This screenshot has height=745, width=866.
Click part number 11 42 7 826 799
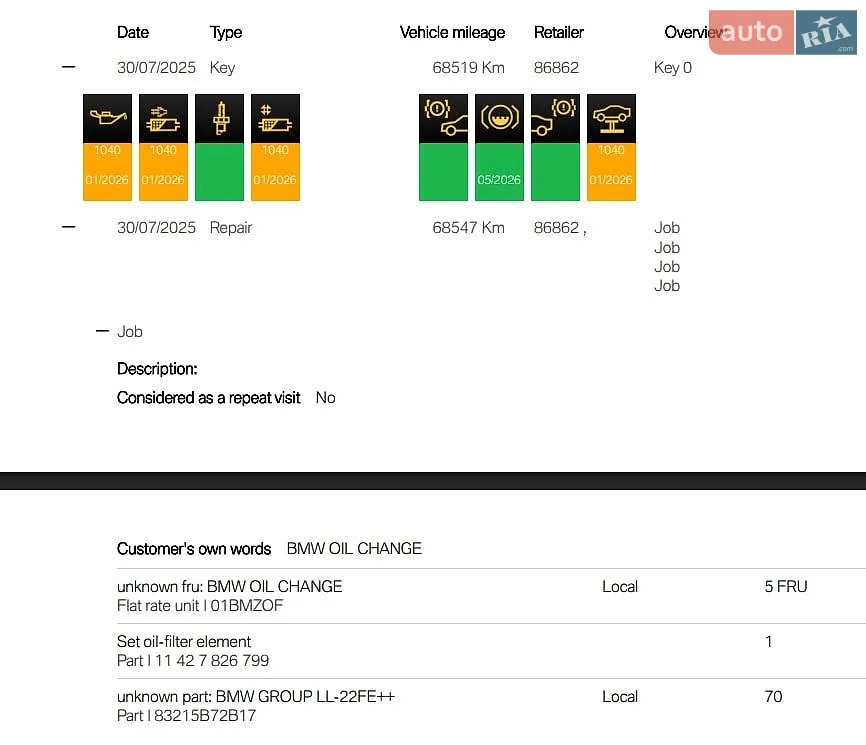click(x=212, y=661)
